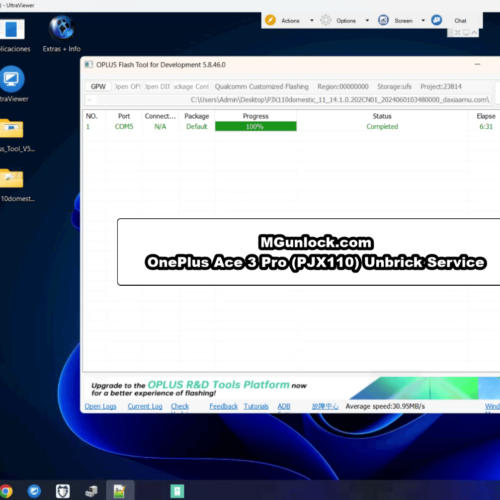Click the Elapse column header
This screenshot has height=500, width=500.
486,116
